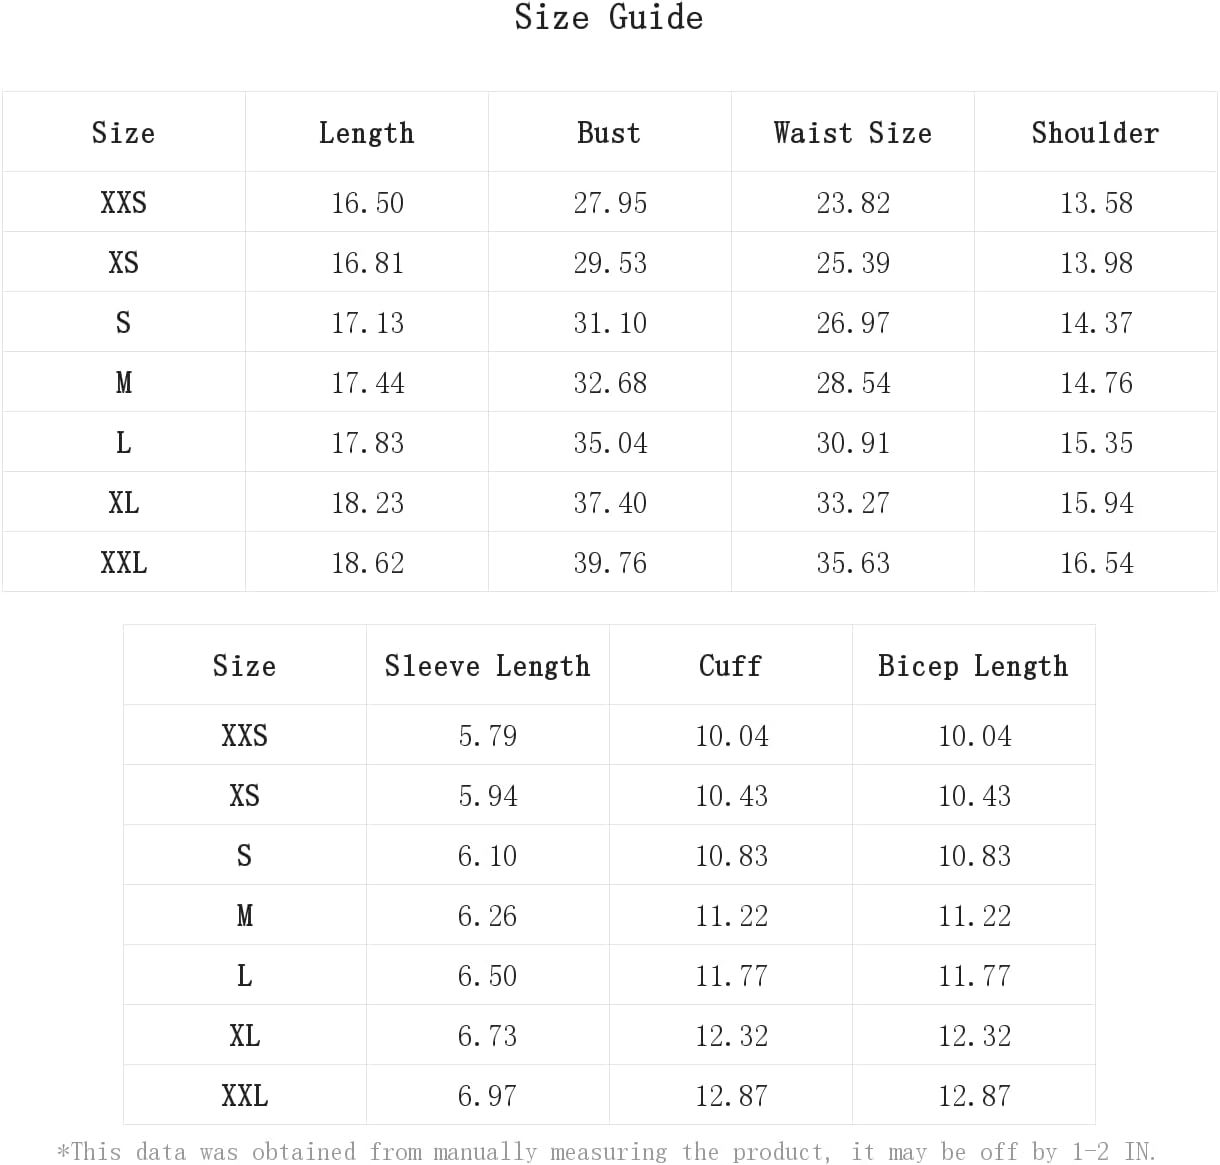Select Shoulder value 14.76
The width and height of the screenshot is (1220, 1165).
pyautogui.click(x=1097, y=383)
